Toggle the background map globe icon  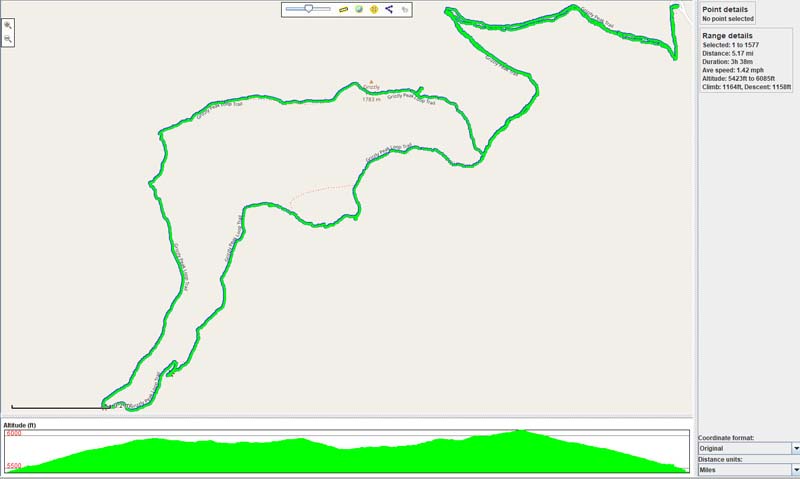pyautogui.click(x=357, y=9)
